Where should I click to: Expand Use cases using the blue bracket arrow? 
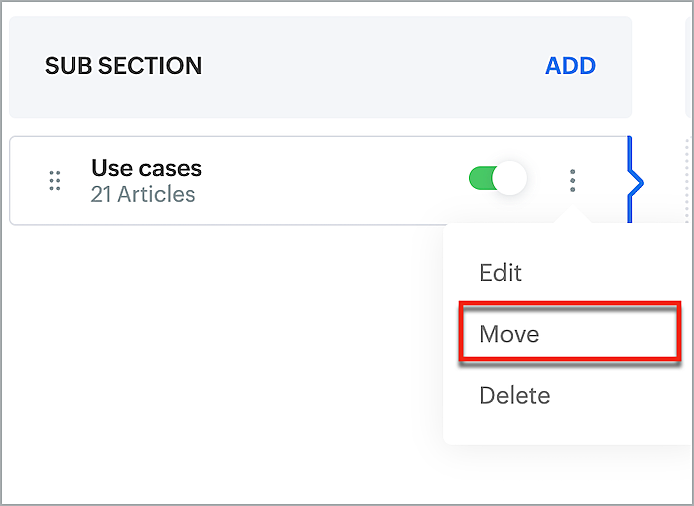tap(635, 181)
